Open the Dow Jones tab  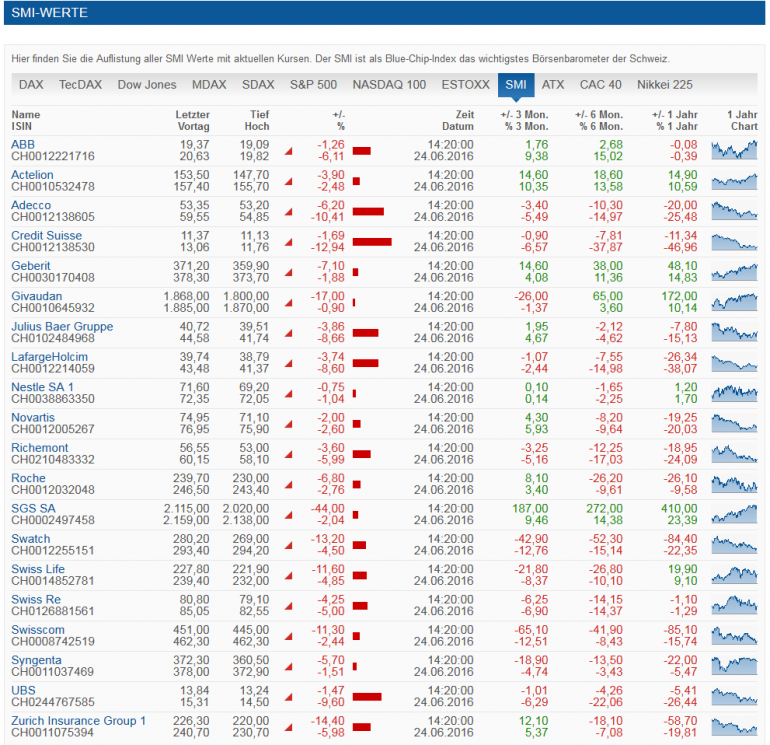click(147, 84)
